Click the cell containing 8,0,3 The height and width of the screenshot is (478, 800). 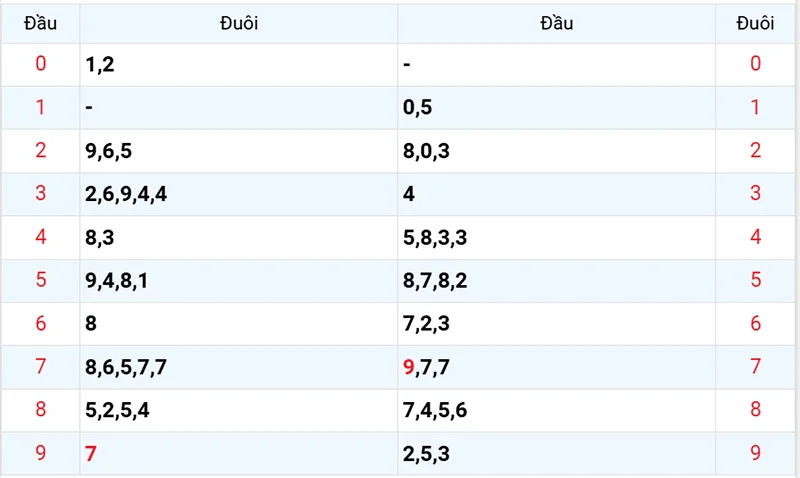click(x=426, y=151)
